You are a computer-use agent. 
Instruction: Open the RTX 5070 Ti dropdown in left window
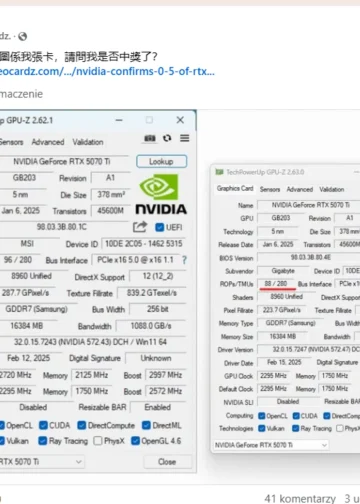[x=41, y=462]
